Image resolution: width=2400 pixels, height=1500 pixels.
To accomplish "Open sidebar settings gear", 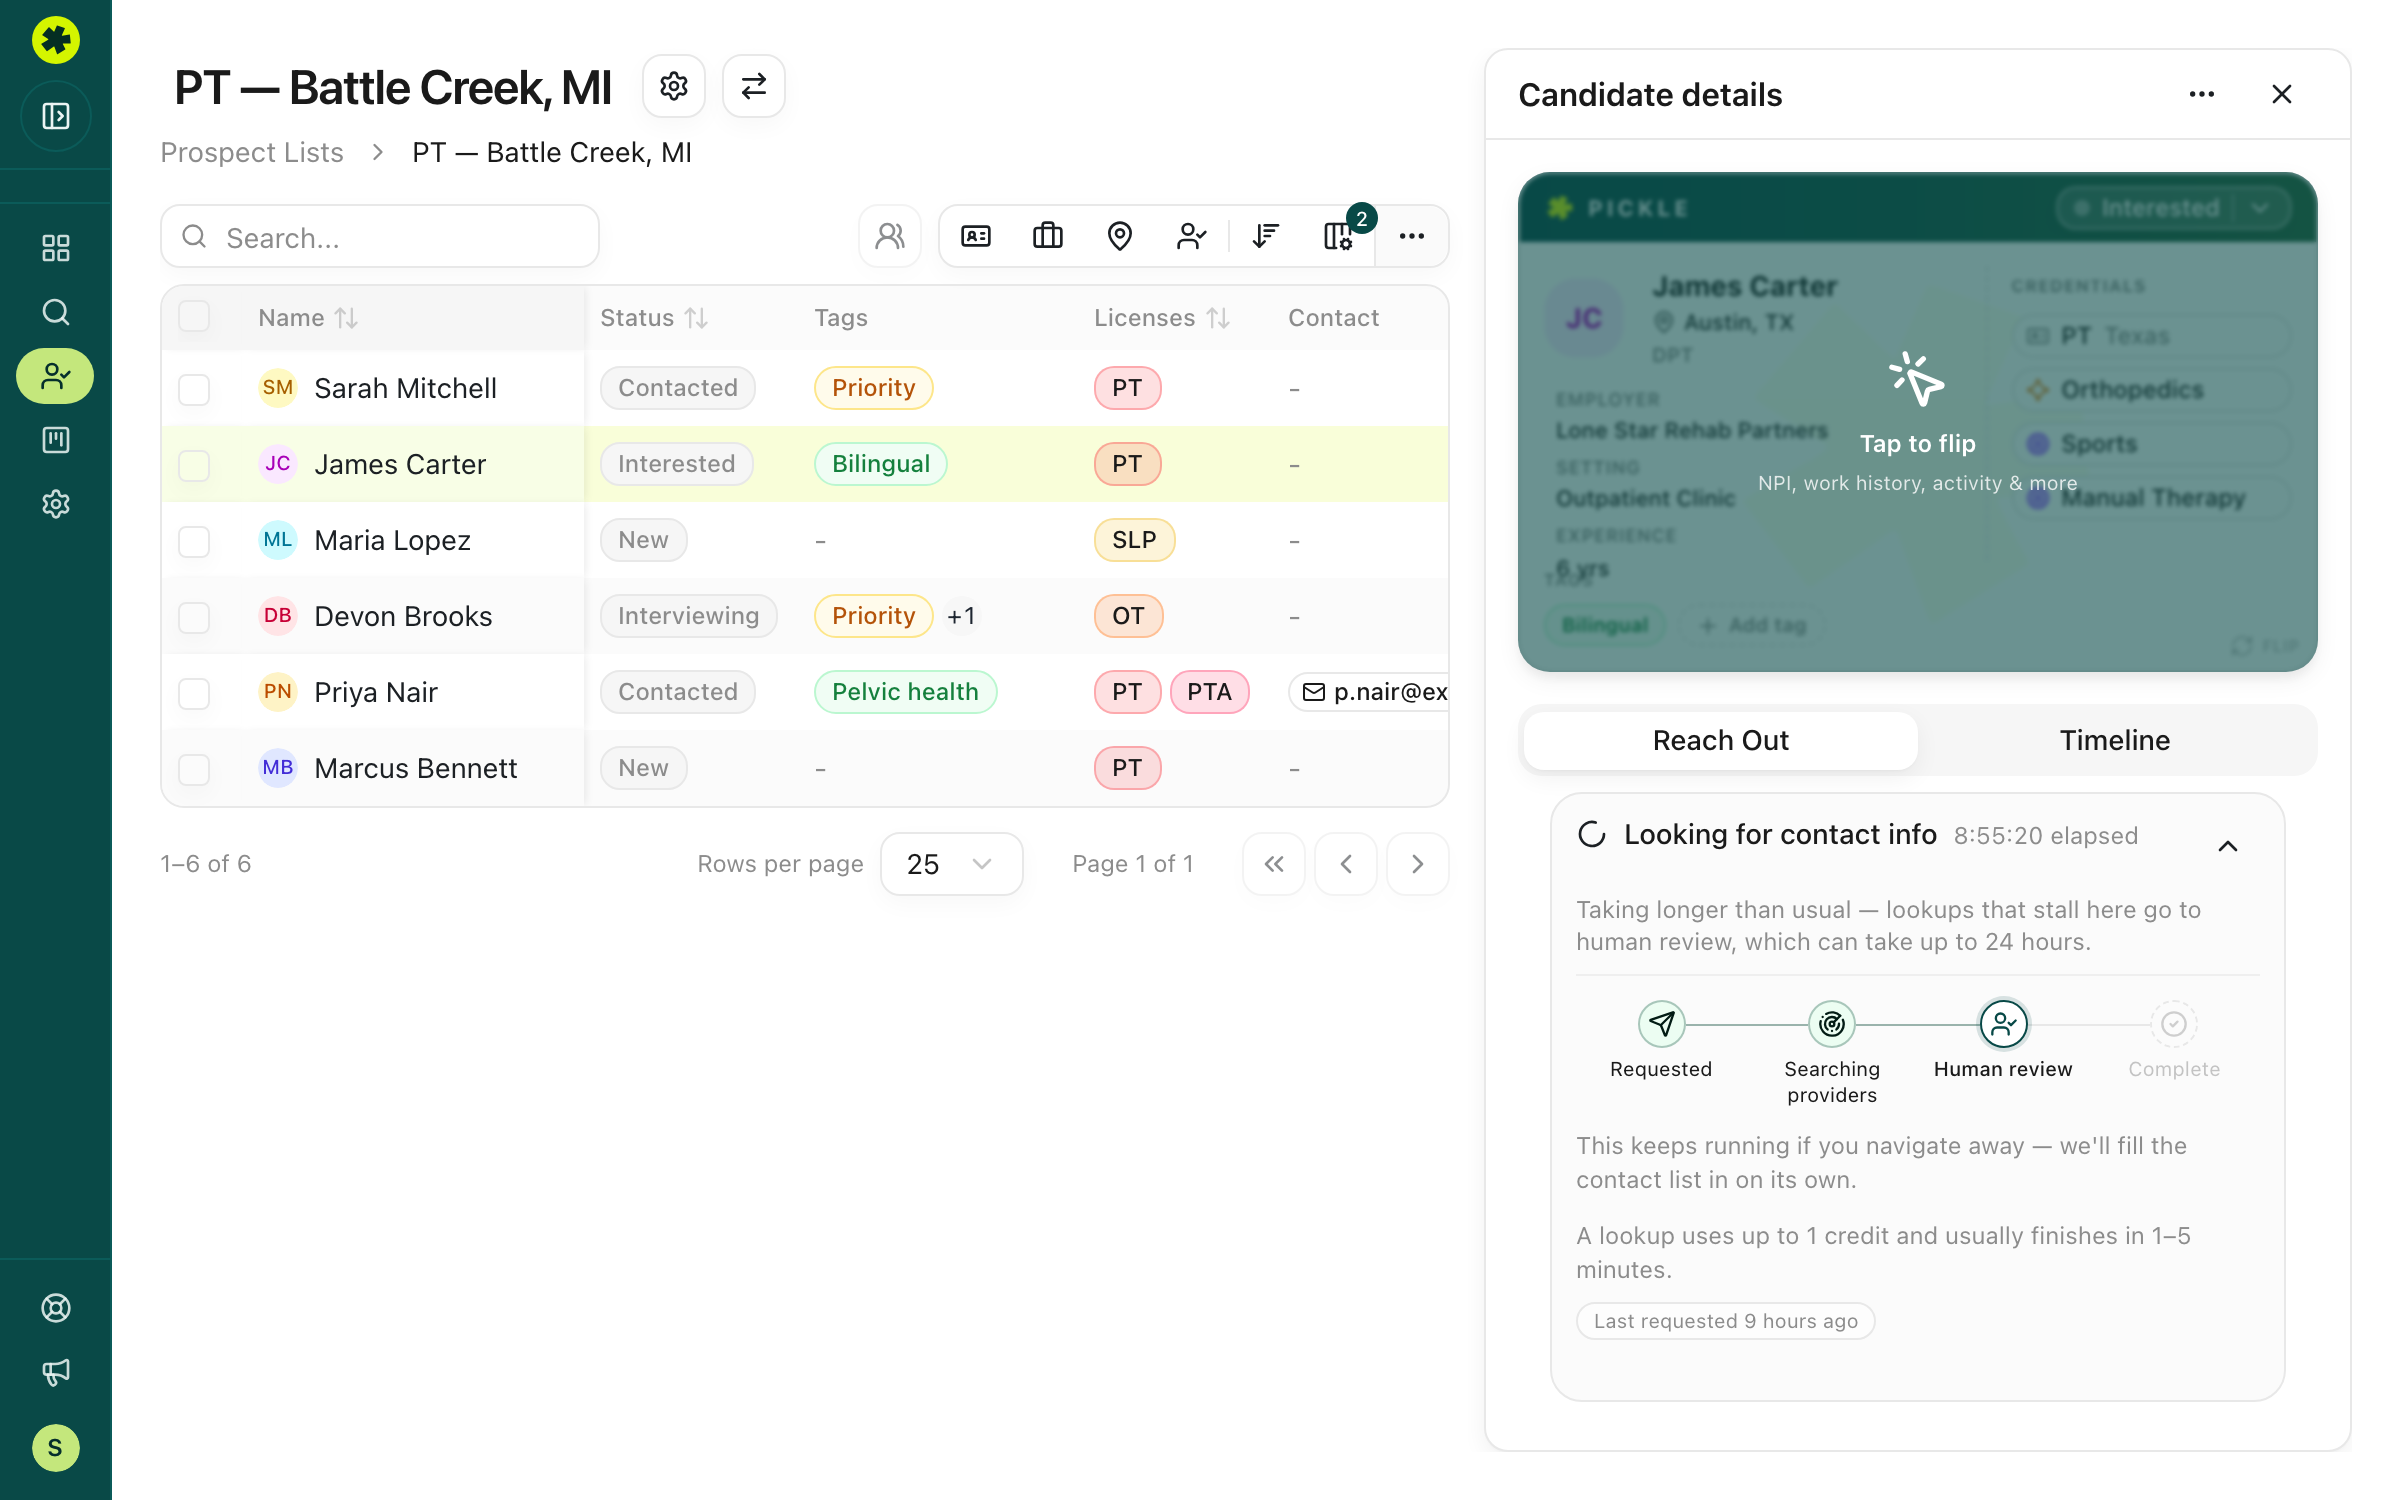I will [56, 504].
